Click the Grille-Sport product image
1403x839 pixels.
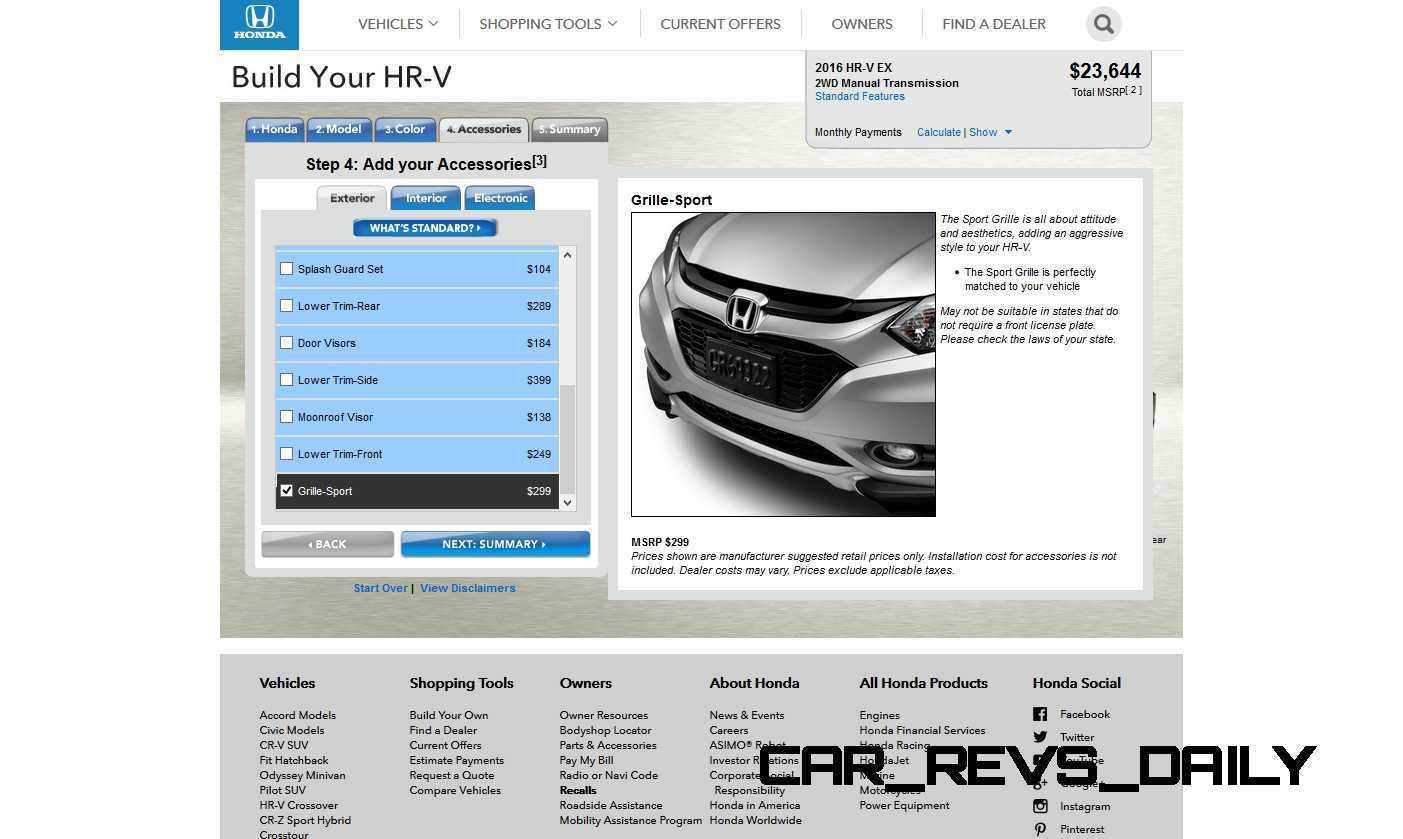(783, 364)
